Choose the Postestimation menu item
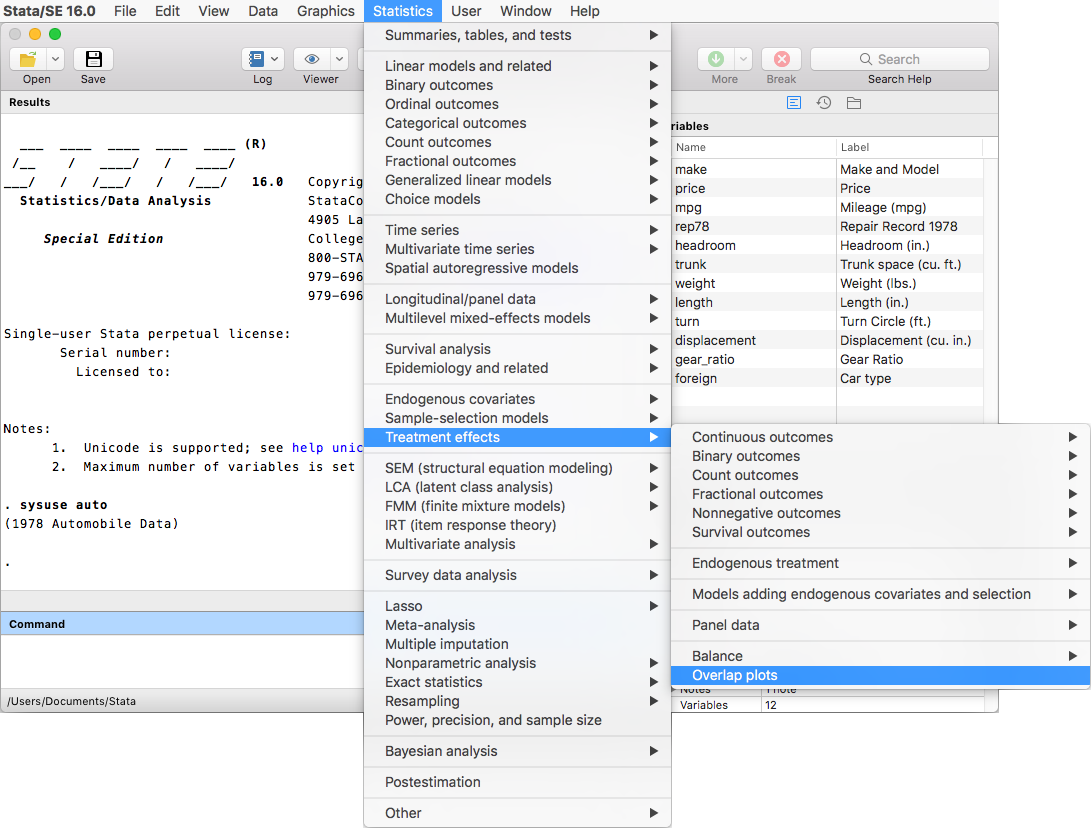This screenshot has height=828, width=1091. [517, 782]
